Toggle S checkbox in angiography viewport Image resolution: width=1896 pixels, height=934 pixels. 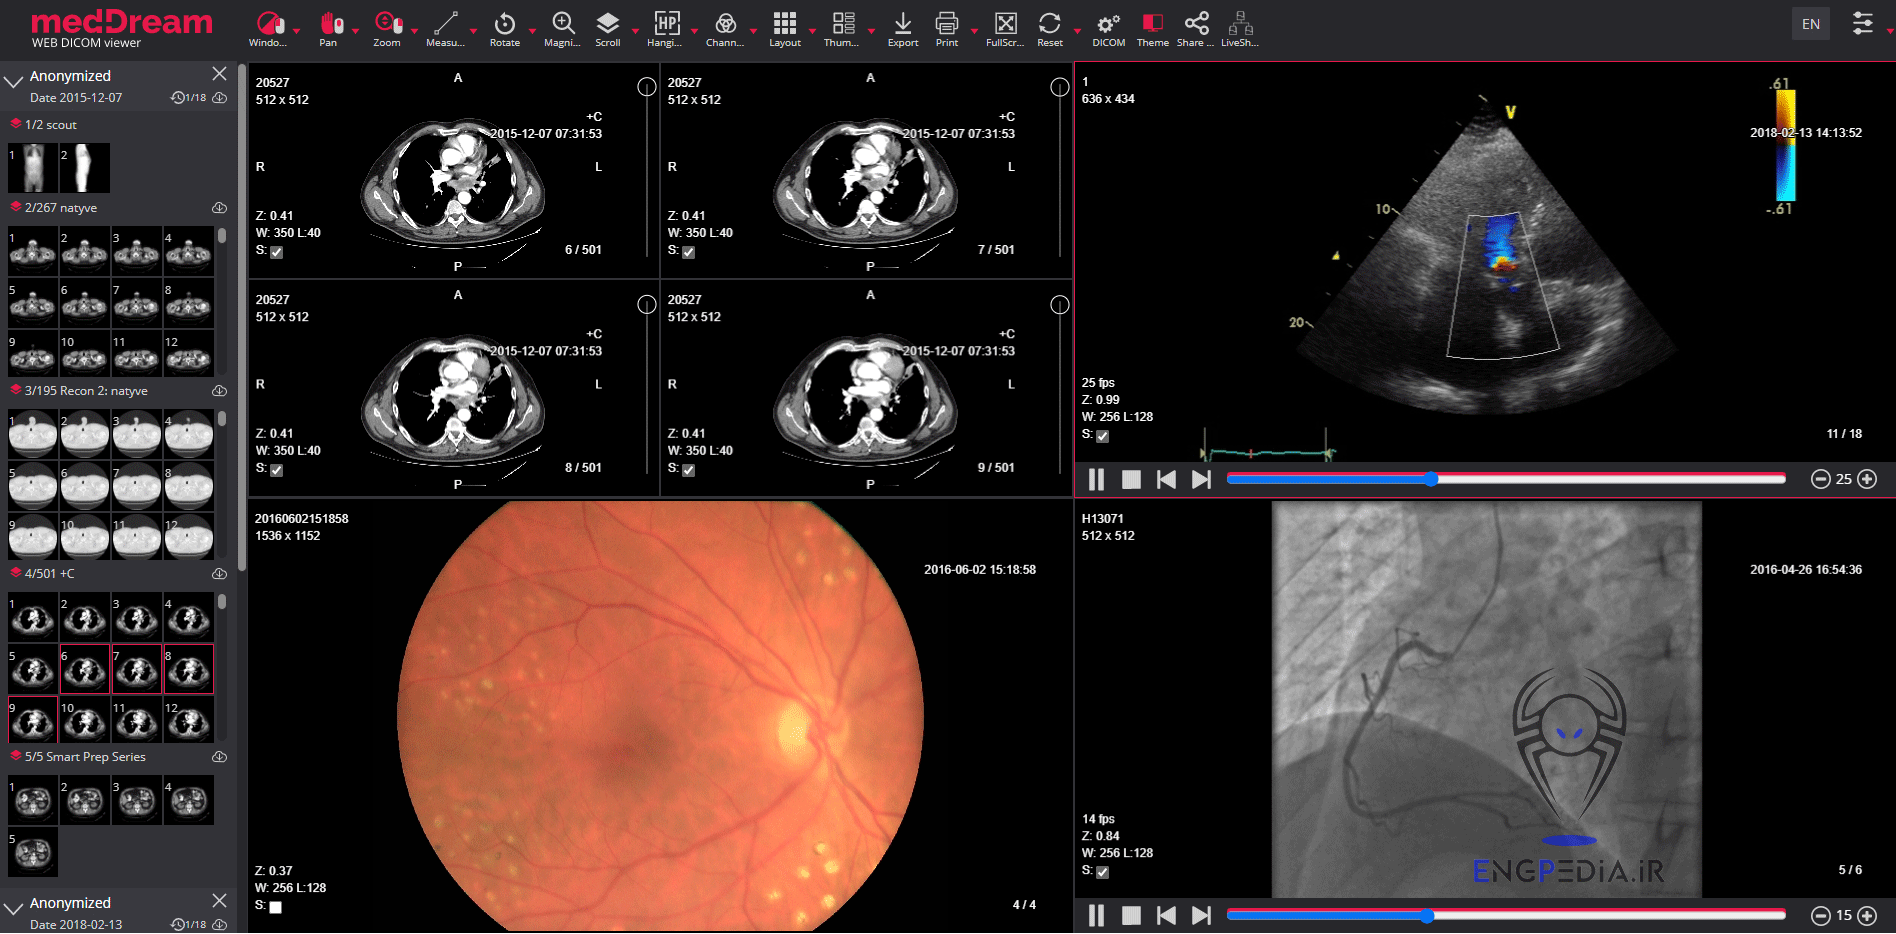(x=1103, y=872)
